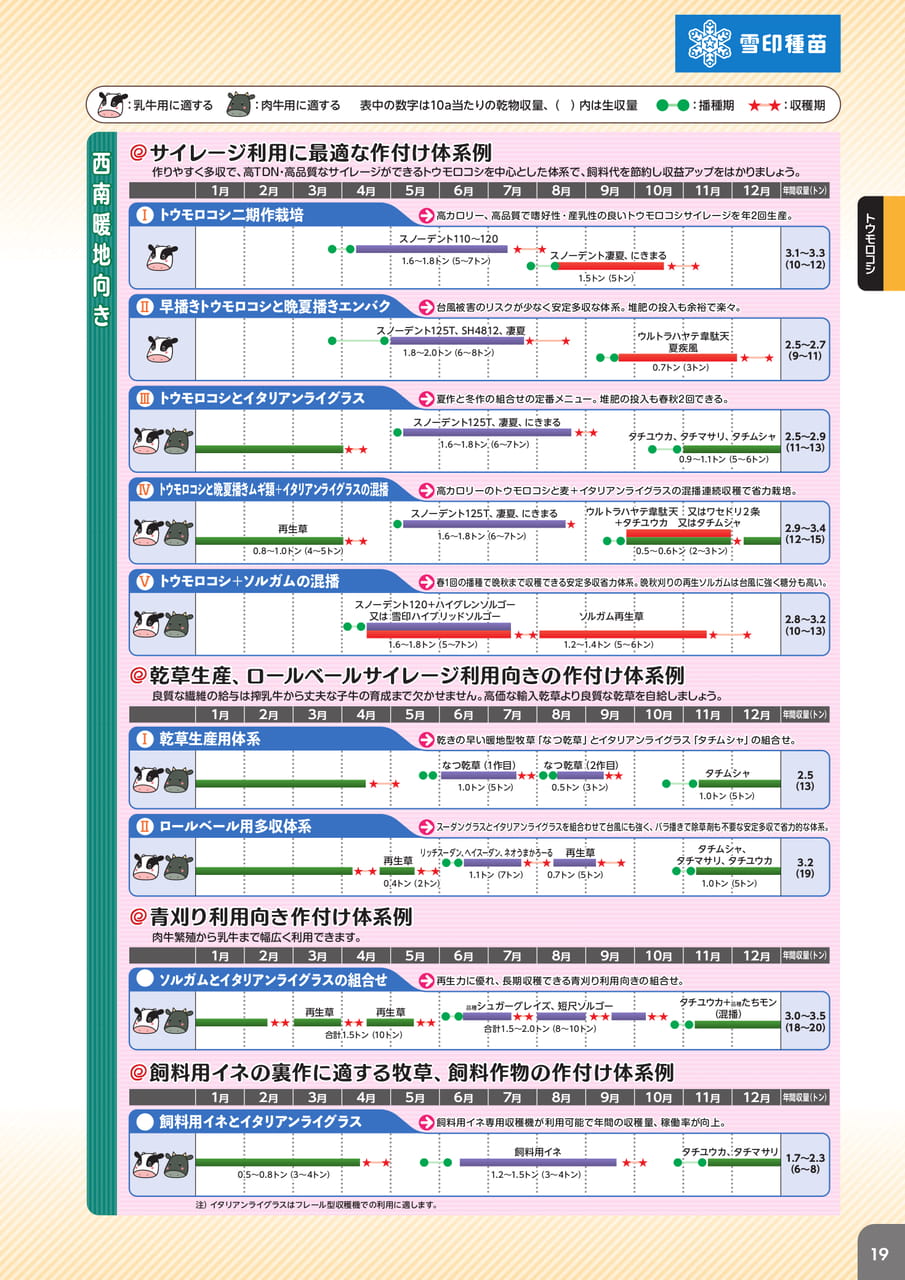Click the yield cell 1.7〜2.3 (6〜8)

[805, 1162]
